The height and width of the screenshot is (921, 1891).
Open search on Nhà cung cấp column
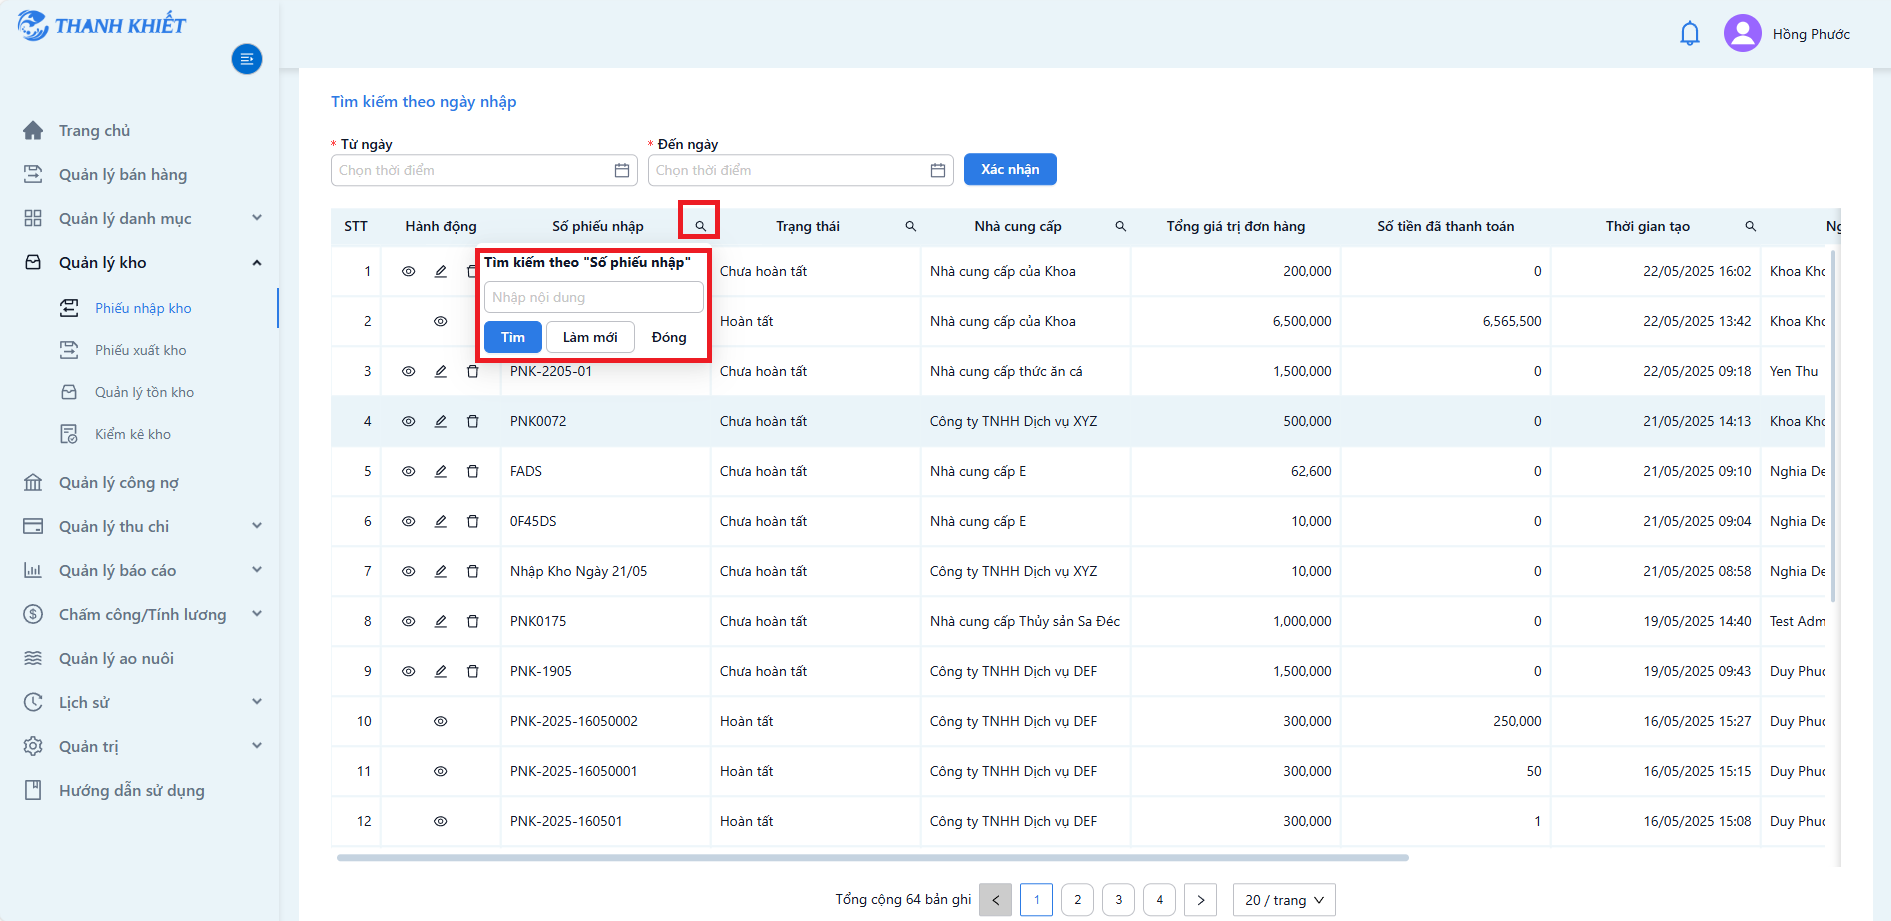click(x=1120, y=226)
